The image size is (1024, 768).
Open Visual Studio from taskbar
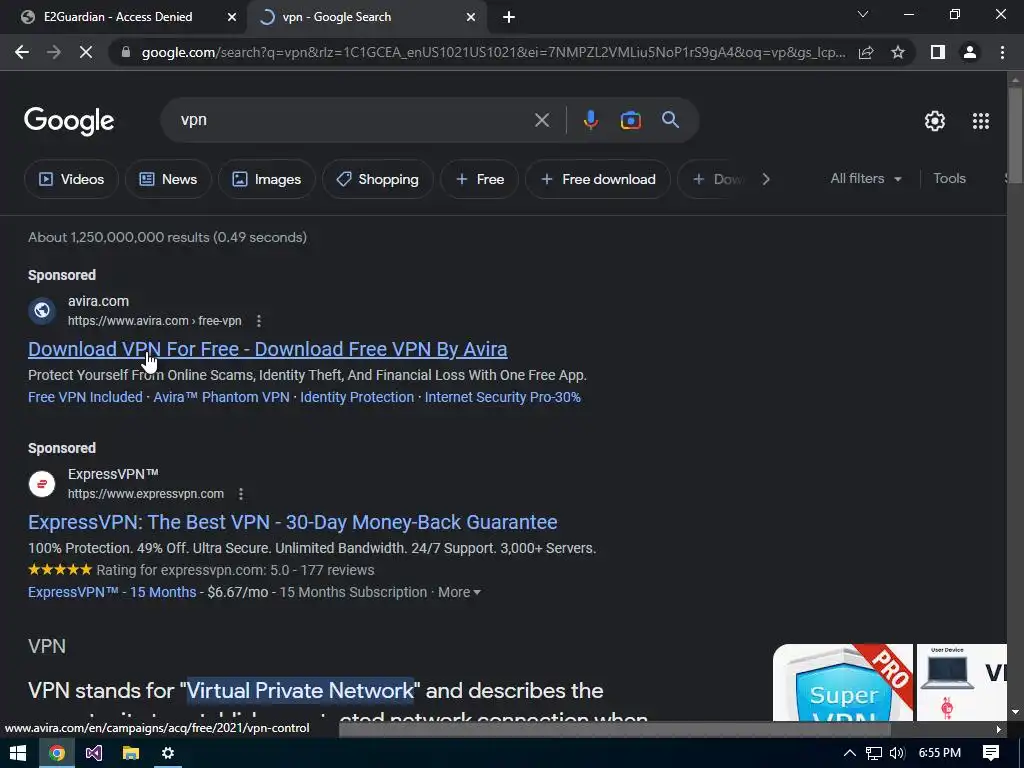tap(94, 753)
